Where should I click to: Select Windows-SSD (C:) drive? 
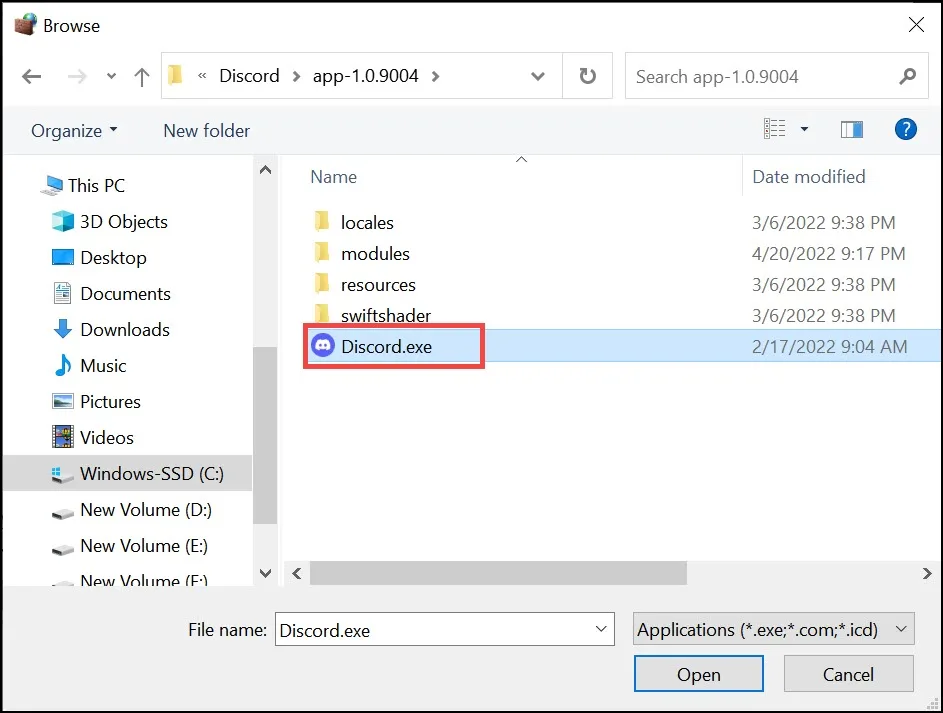coord(127,473)
